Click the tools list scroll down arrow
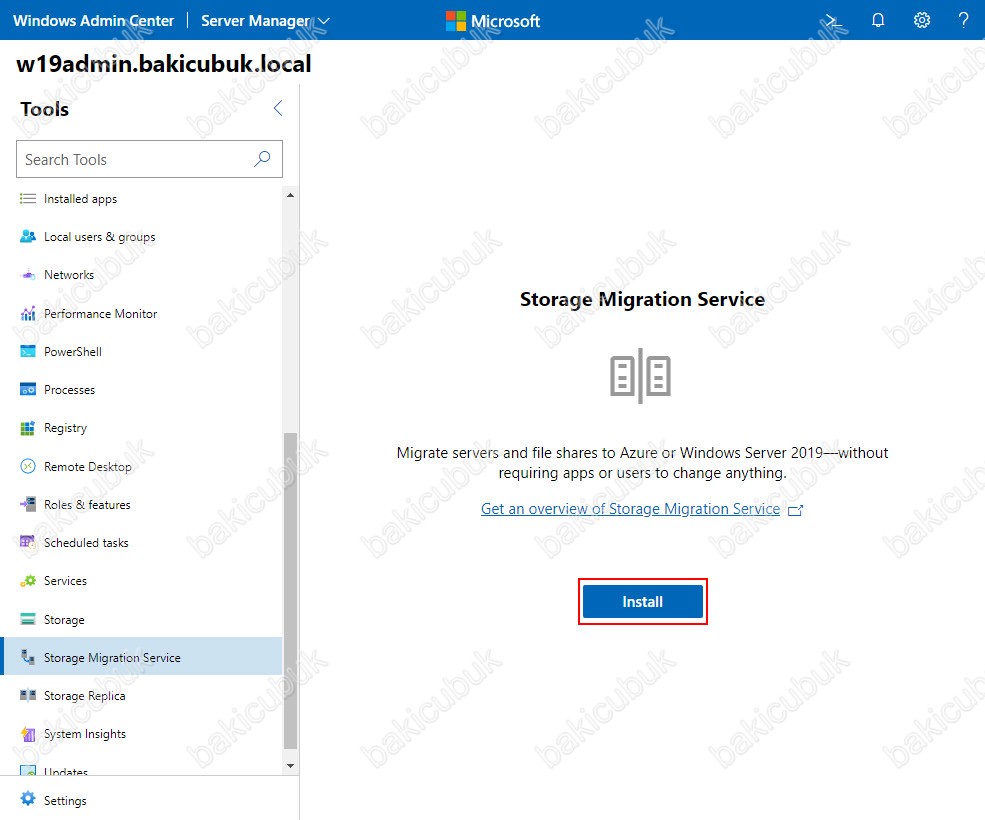The image size is (985, 820). tap(290, 765)
